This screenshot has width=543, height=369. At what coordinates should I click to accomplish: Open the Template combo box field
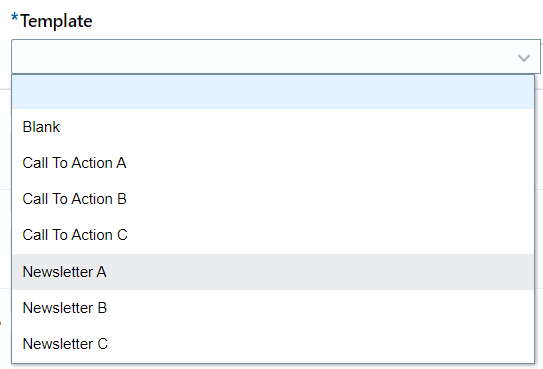coord(276,56)
